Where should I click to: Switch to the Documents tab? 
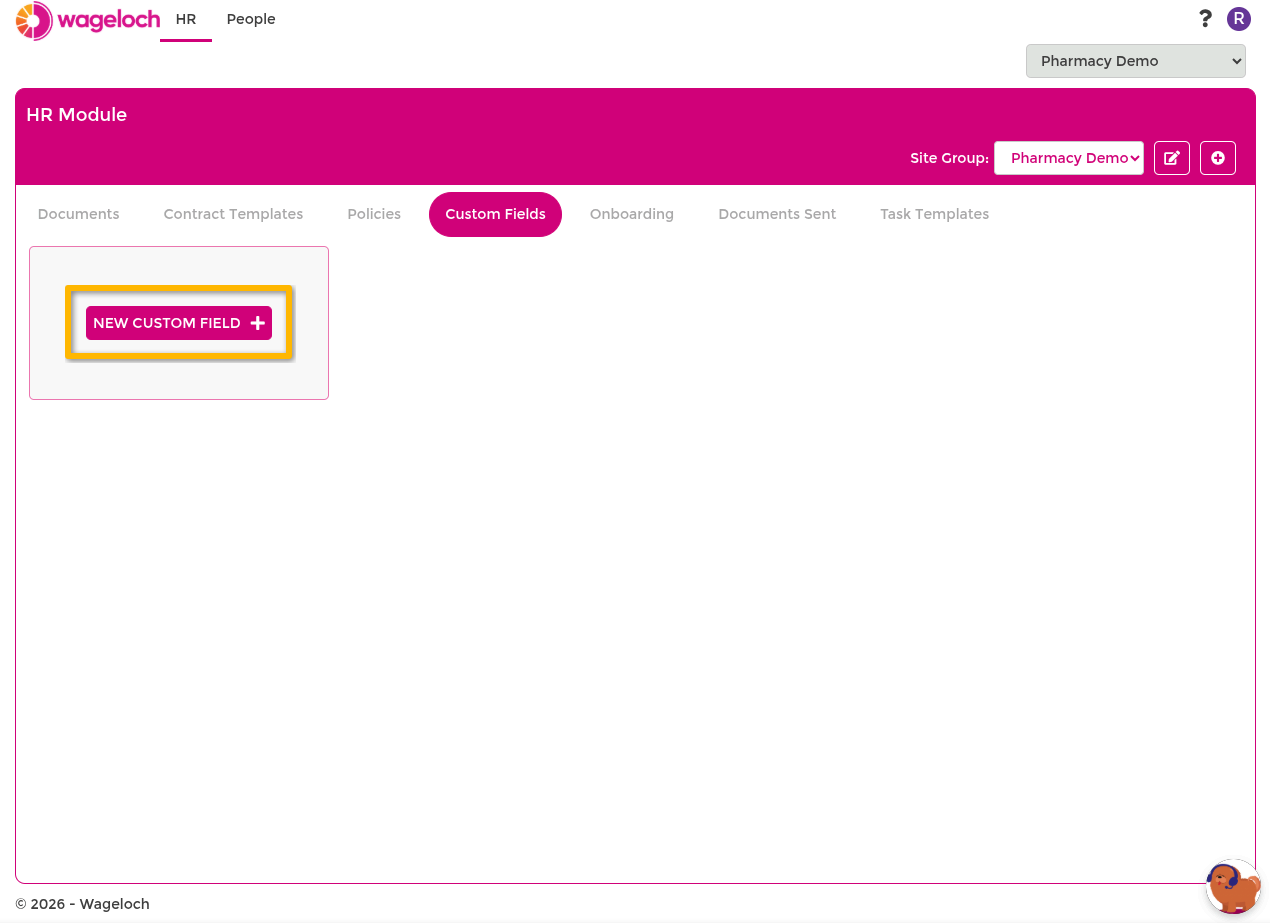78,214
